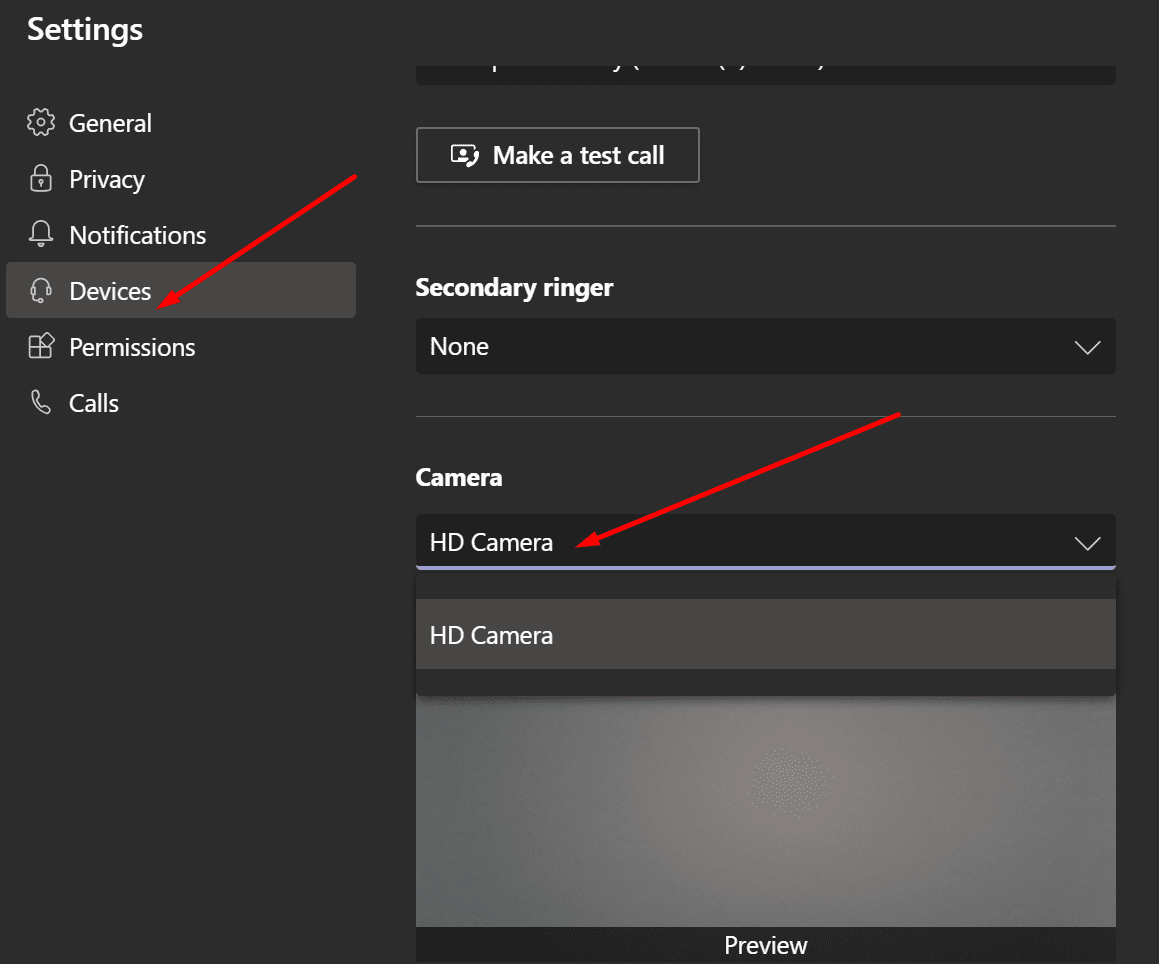Open the General settings section
1159x964 pixels.
tap(181, 123)
